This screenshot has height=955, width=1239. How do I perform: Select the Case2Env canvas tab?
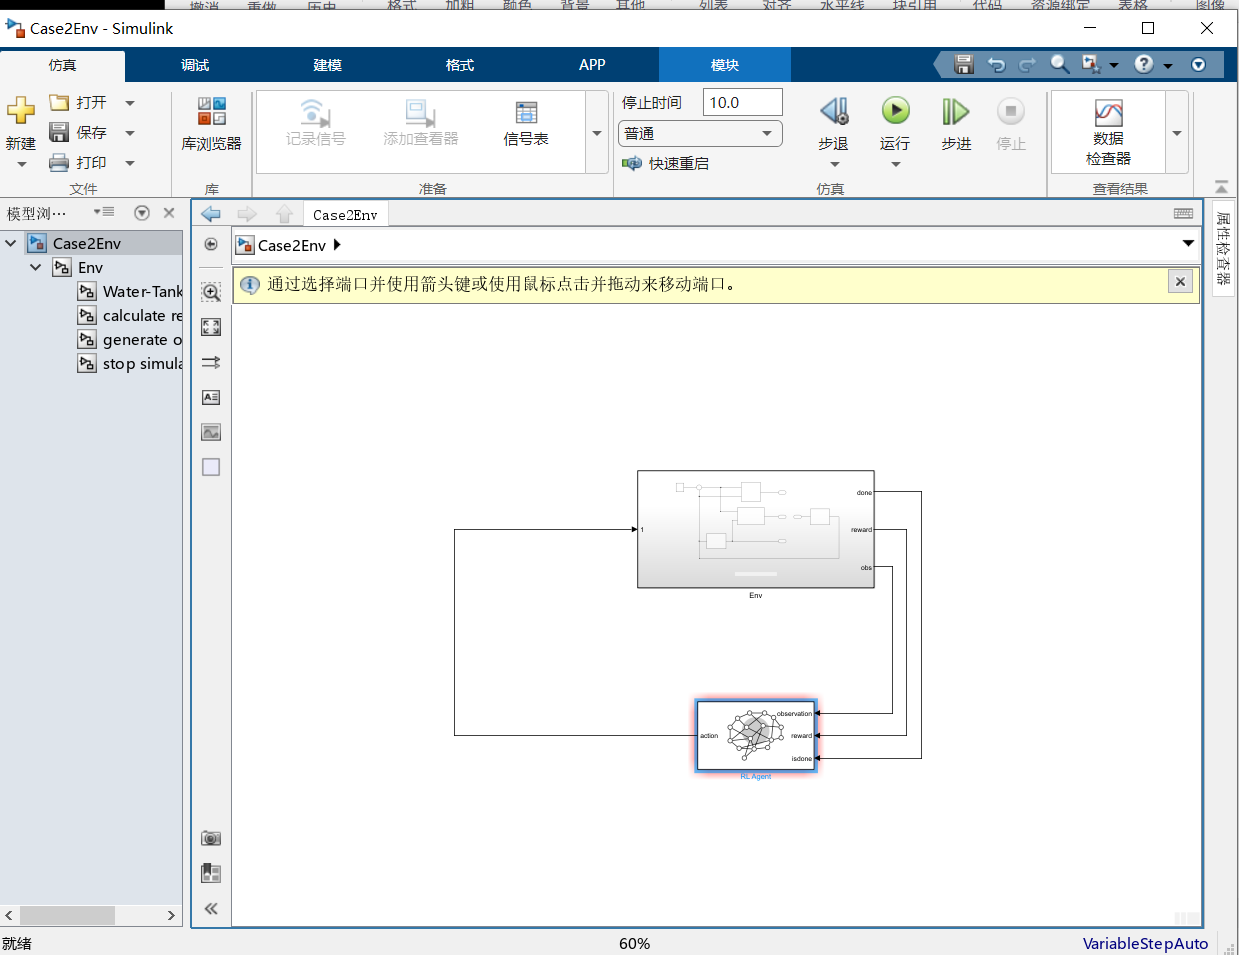pos(345,214)
